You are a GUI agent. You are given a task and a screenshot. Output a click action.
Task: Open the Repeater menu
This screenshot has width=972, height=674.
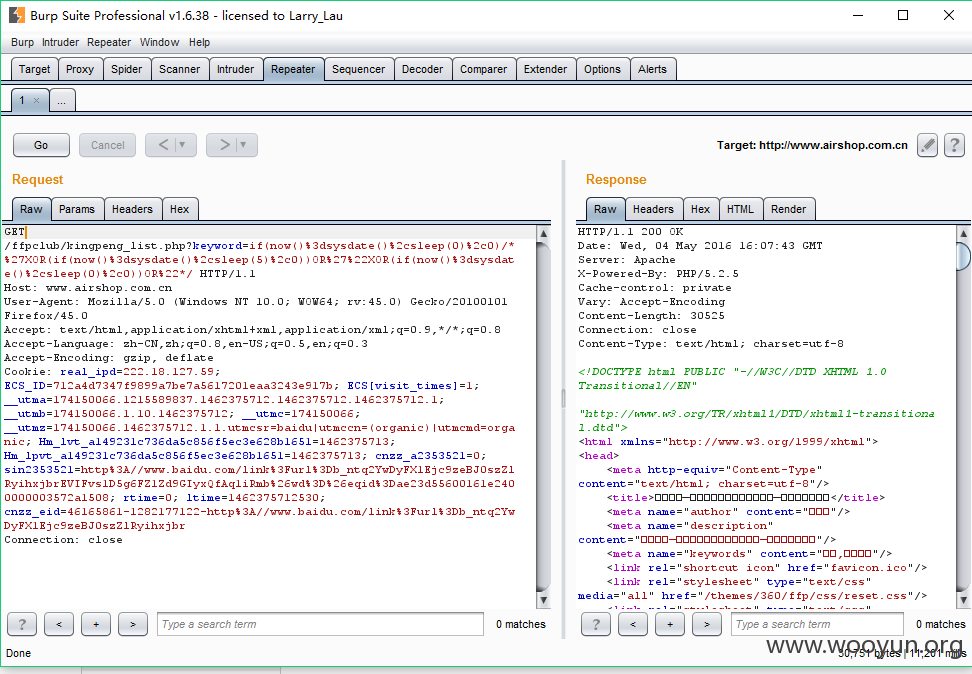pyautogui.click(x=108, y=42)
